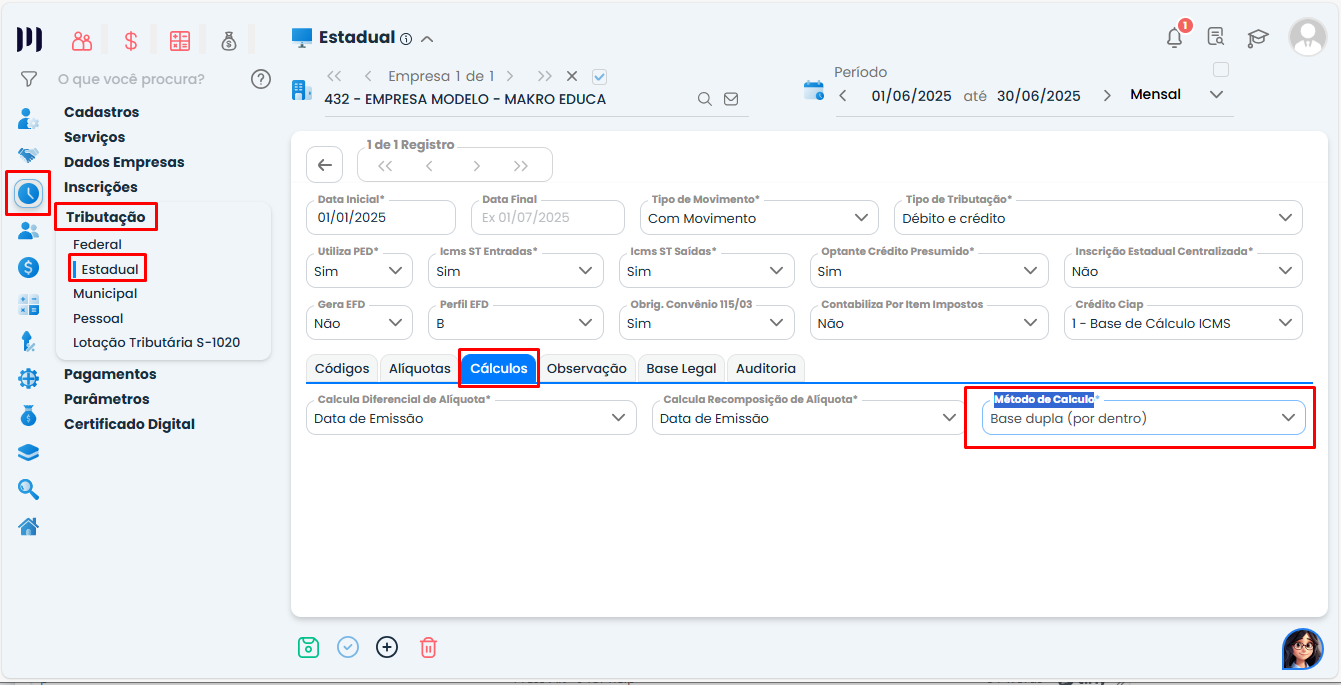Screen dimensions: 1341x685
Task: Open the Inscrição Estadual Centralizada dropdown
Action: coord(1183,271)
